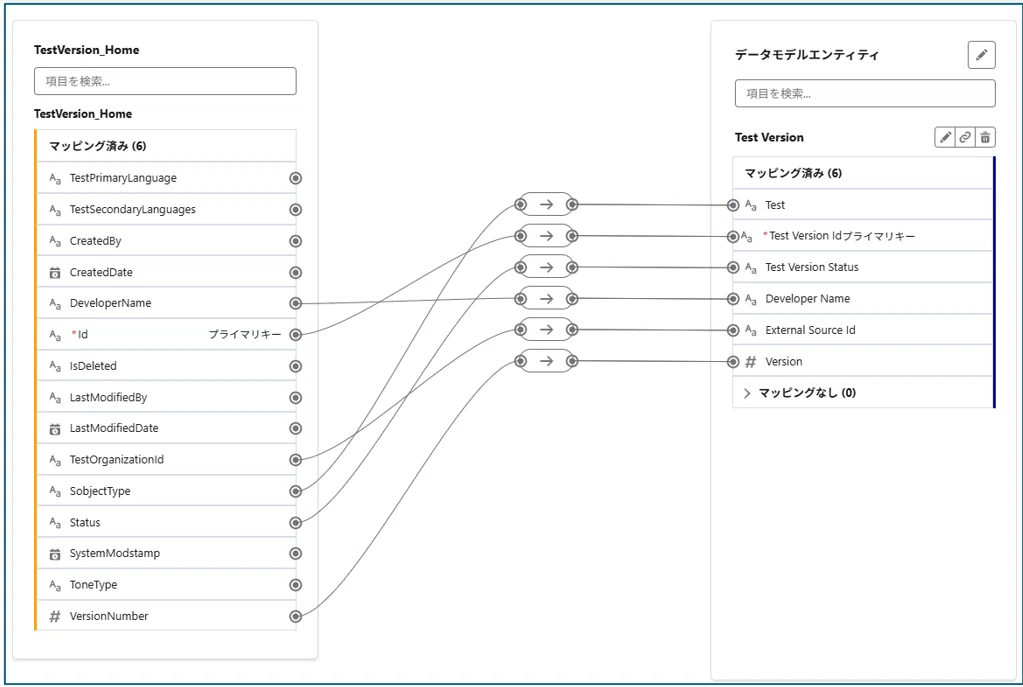Select the Version target field label

(784, 361)
